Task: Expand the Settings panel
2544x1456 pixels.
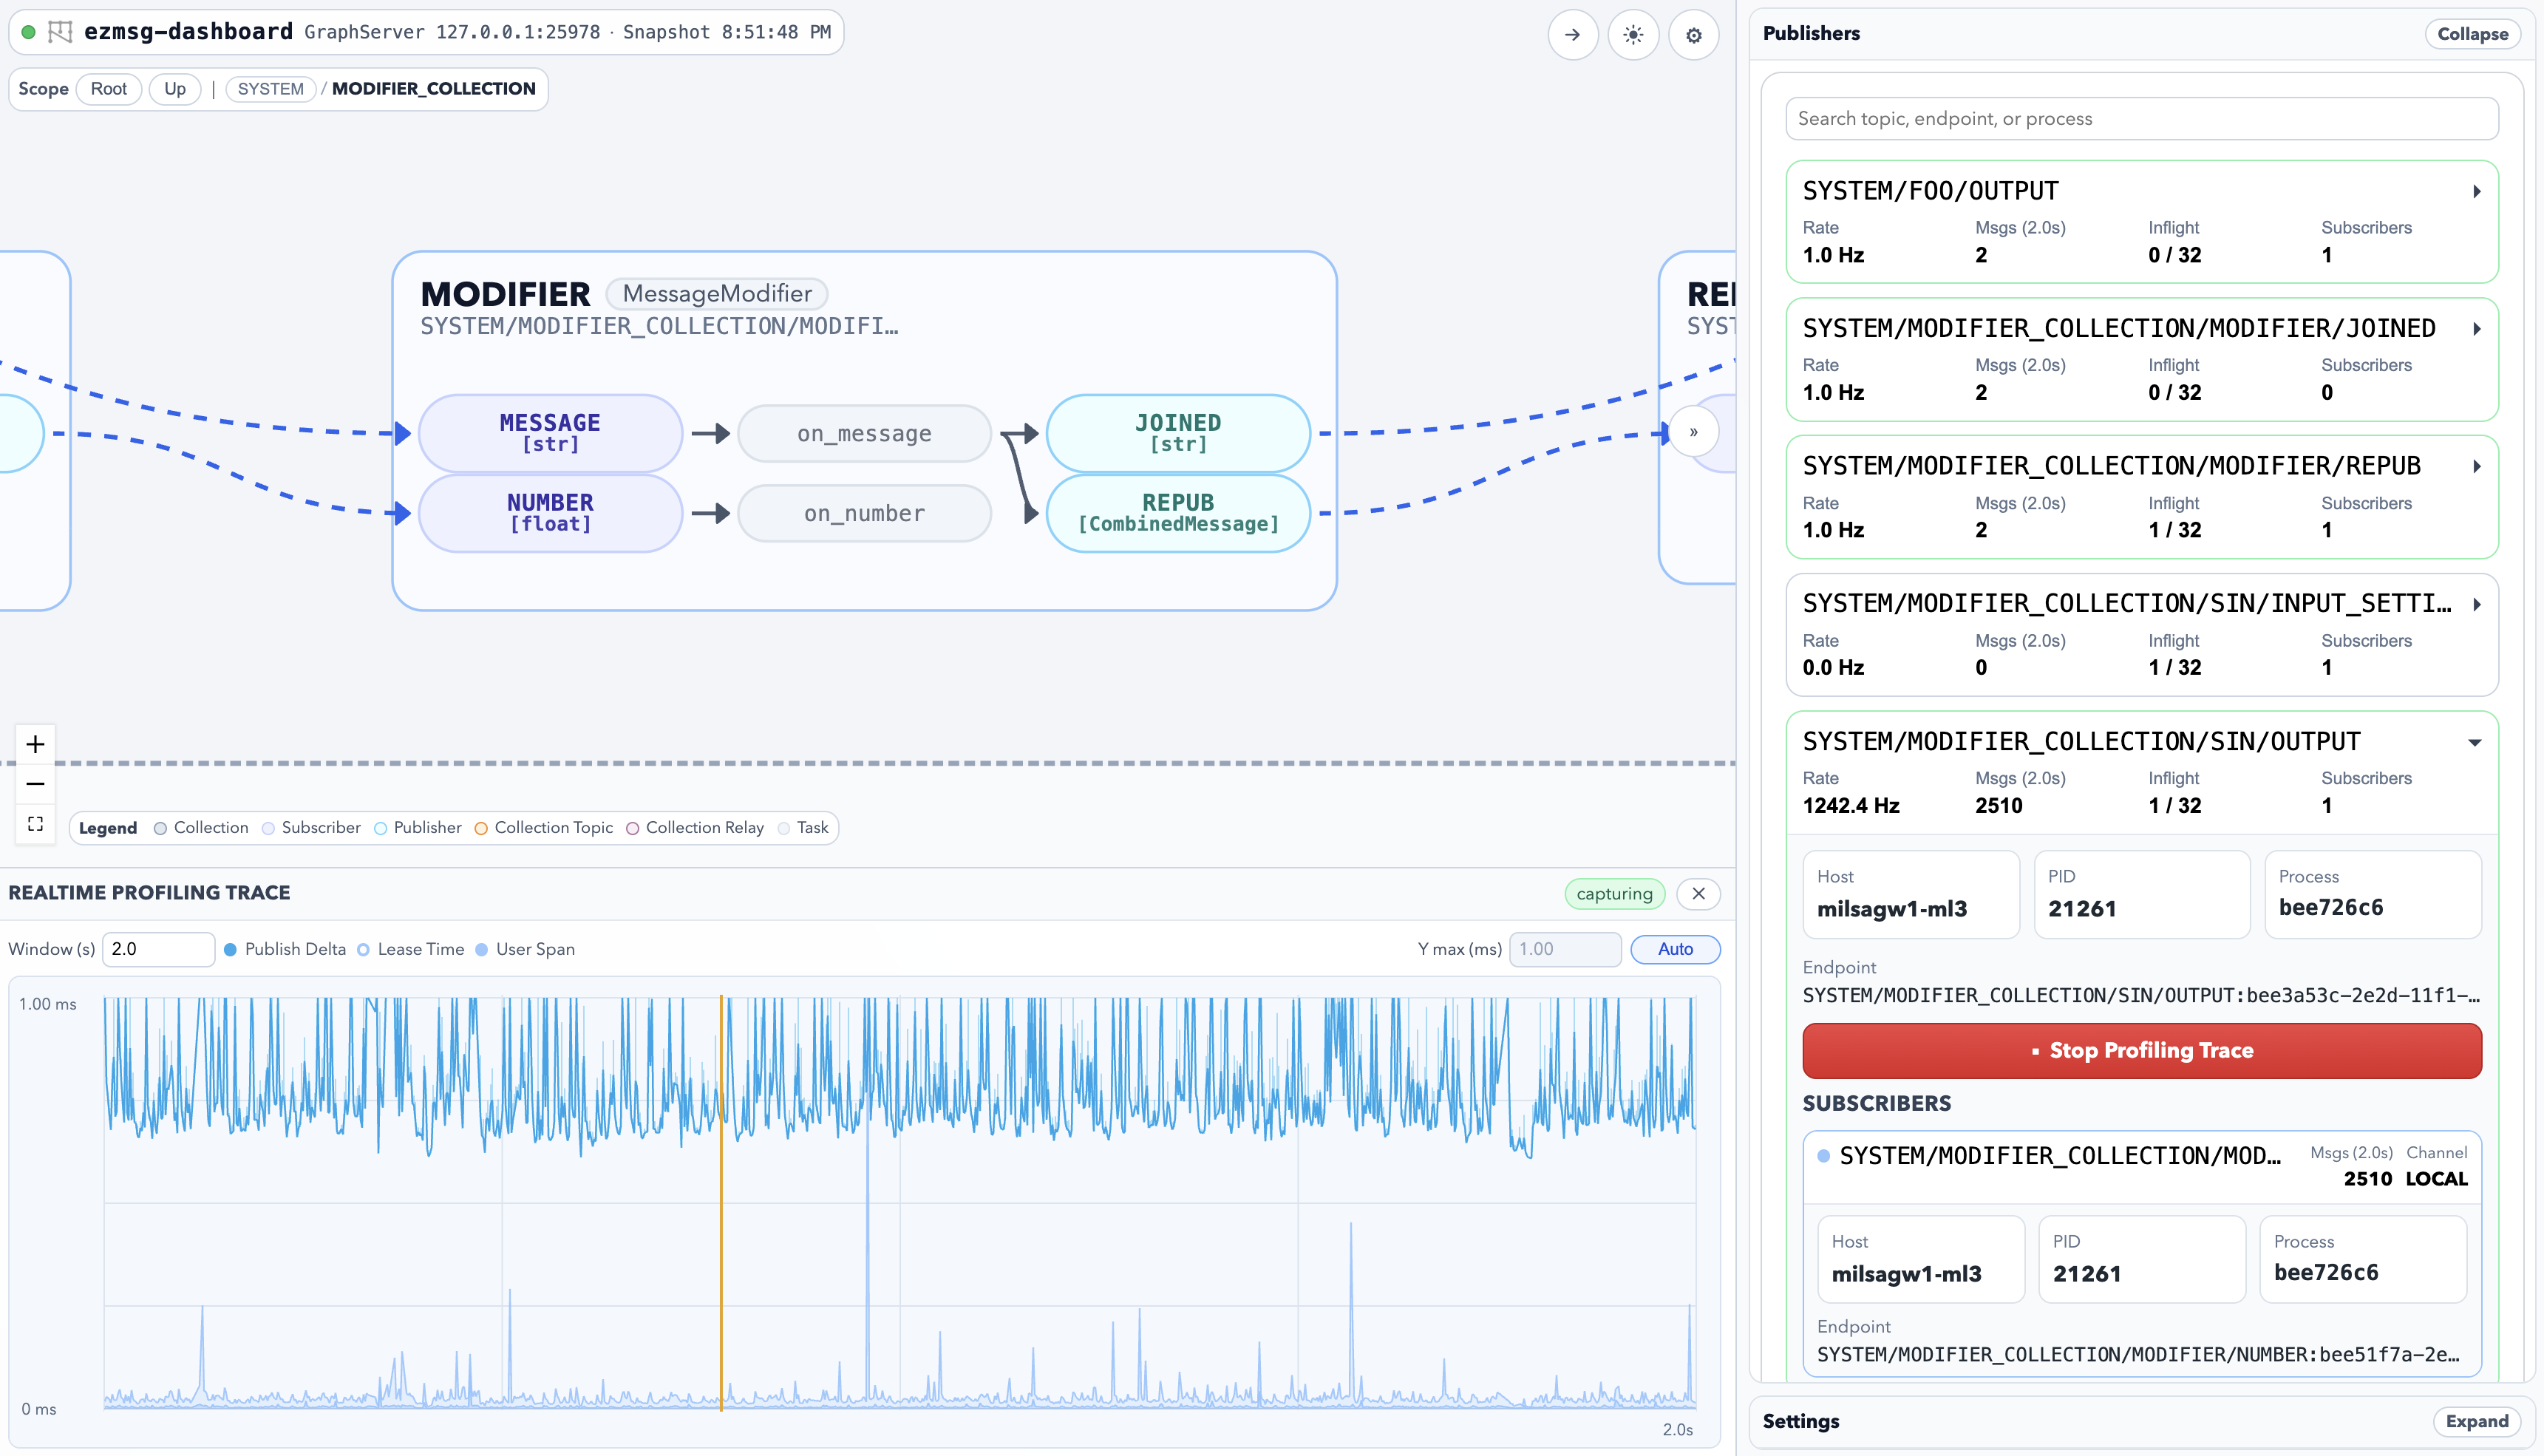Action: [x=2476, y=1421]
